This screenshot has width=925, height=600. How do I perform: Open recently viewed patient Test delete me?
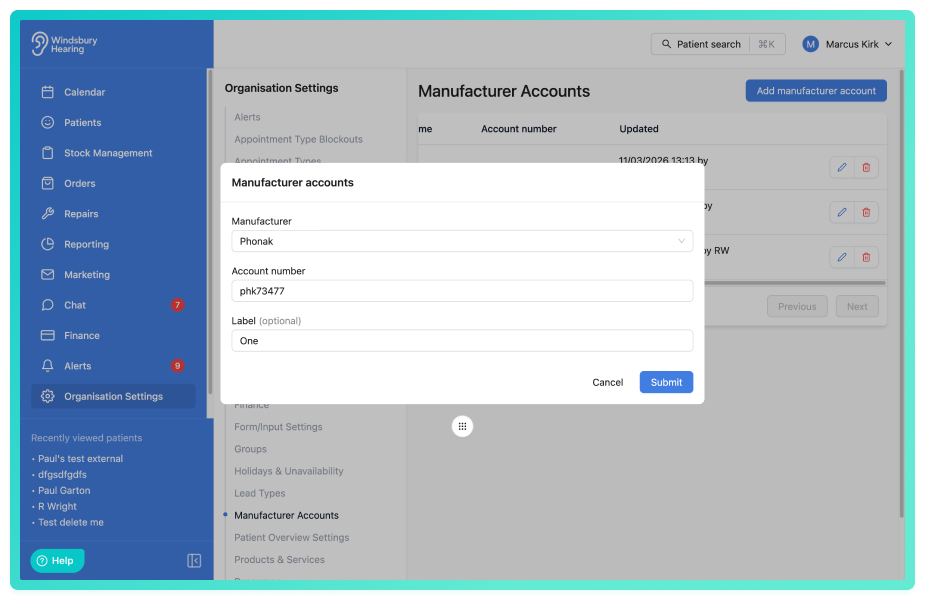[x=71, y=522]
